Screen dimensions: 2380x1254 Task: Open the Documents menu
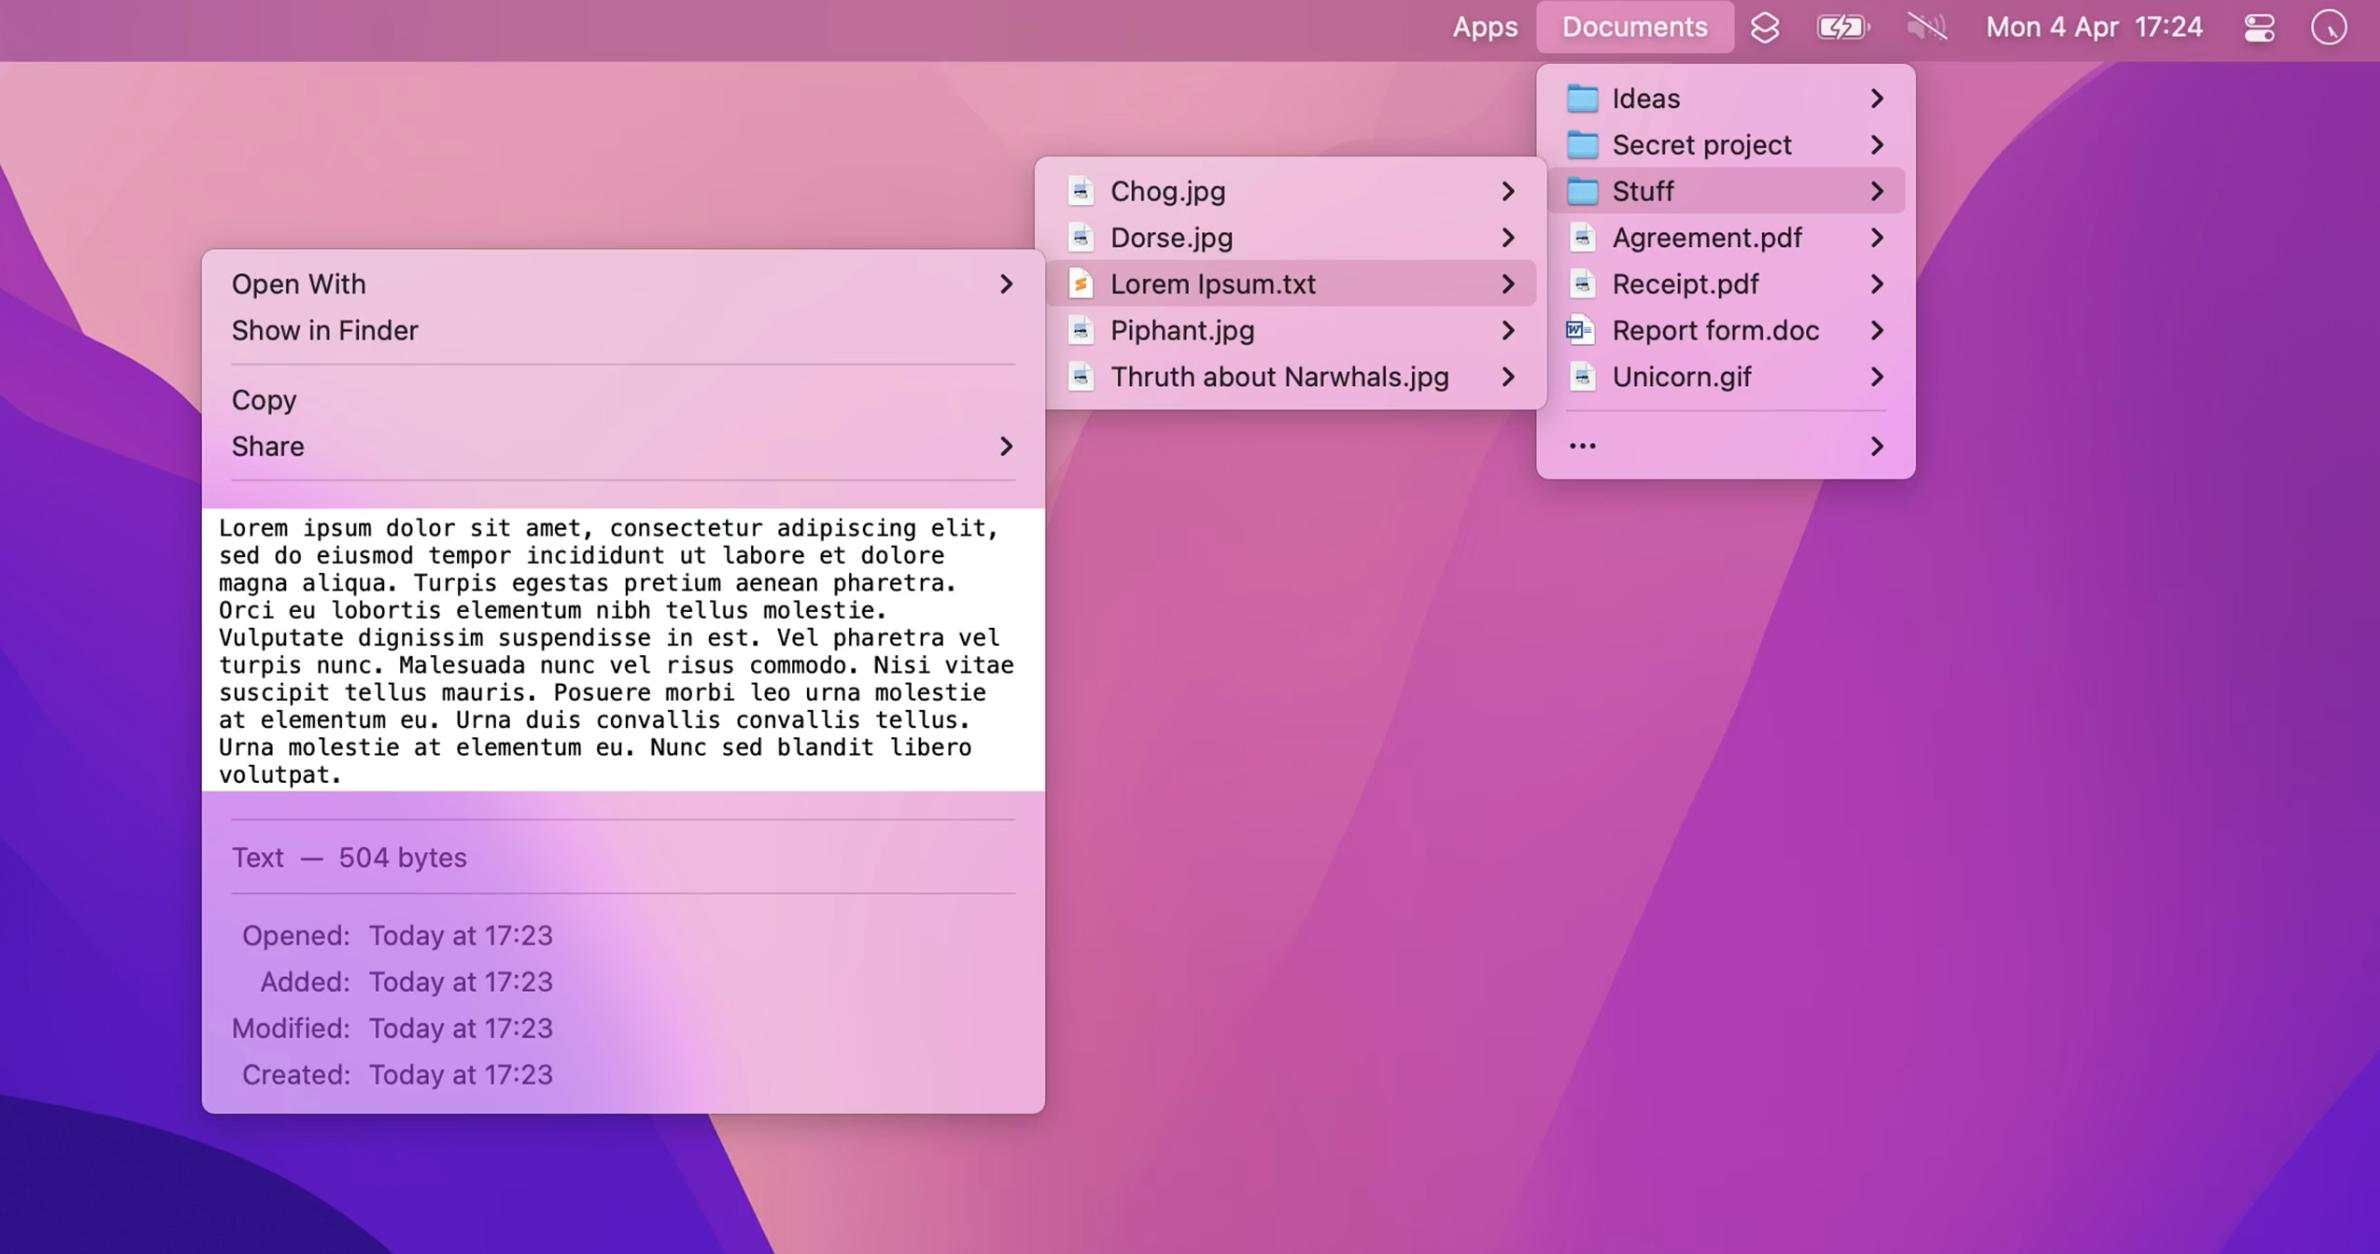coord(1634,27)
